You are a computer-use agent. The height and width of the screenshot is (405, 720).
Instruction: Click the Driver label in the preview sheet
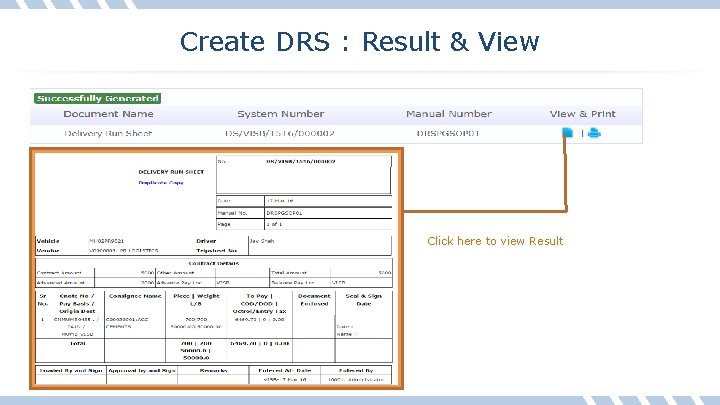[x=206, y=241]
